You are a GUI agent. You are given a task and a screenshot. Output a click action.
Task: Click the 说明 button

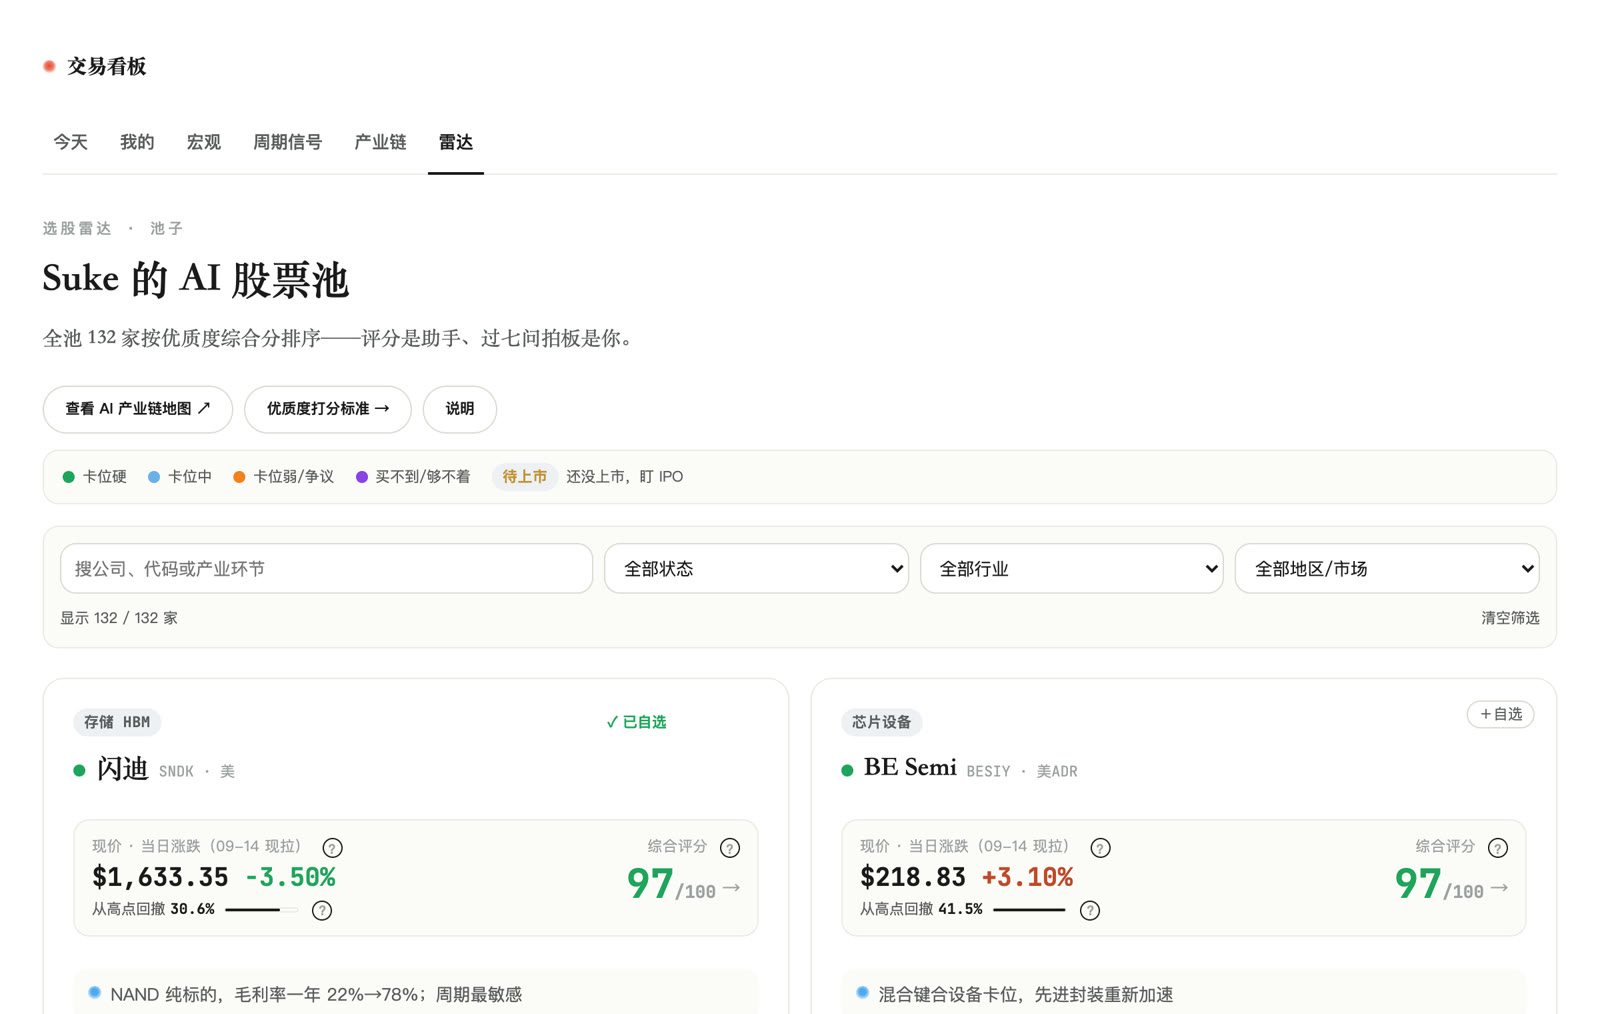tap(460, 409)
